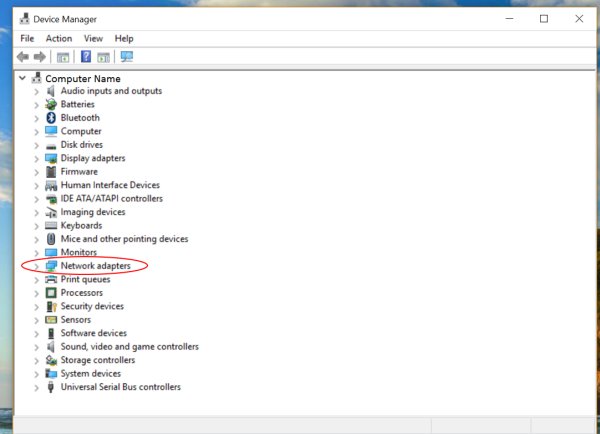Click the Sound, video and game controllers icon

pyautogui.click(x=51, y=347)
